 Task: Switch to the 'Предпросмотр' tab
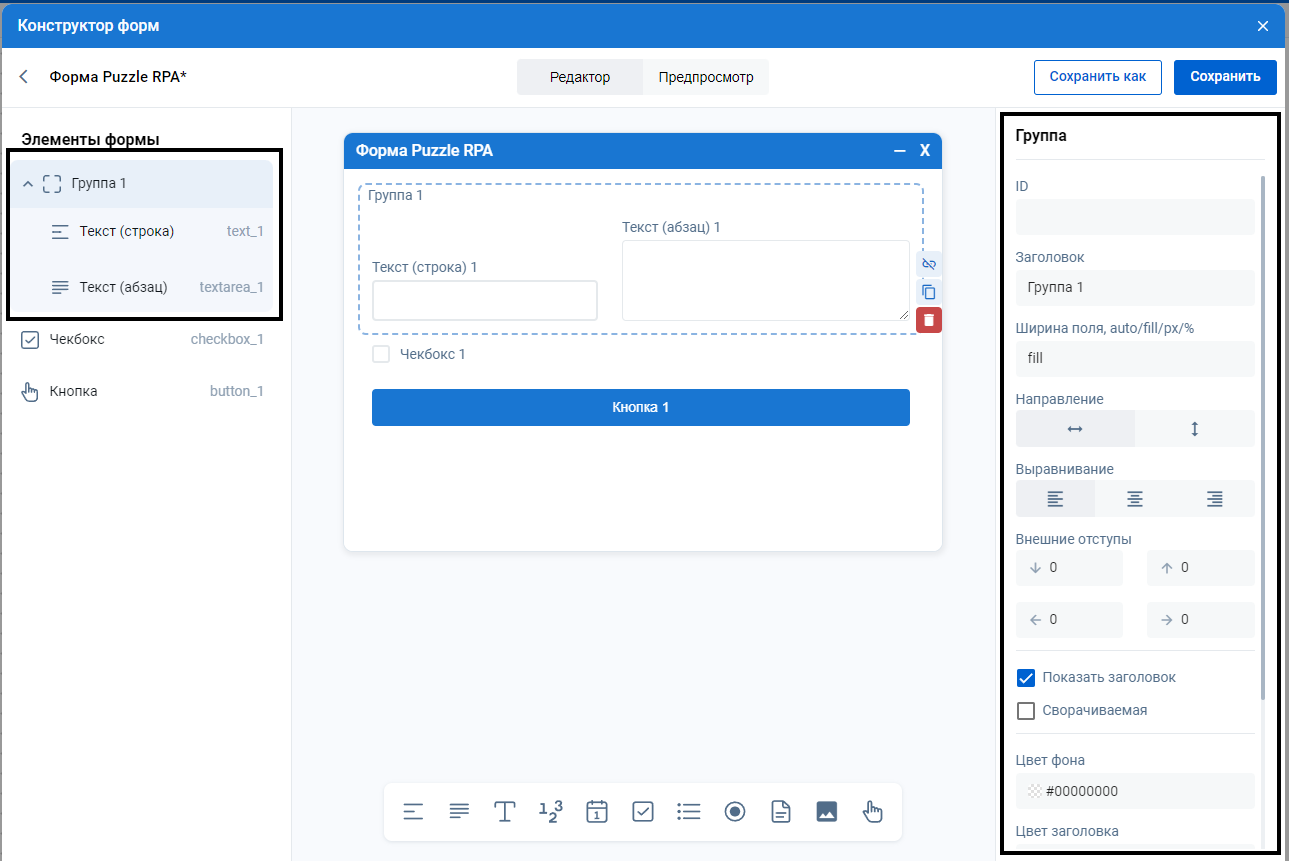705,77
